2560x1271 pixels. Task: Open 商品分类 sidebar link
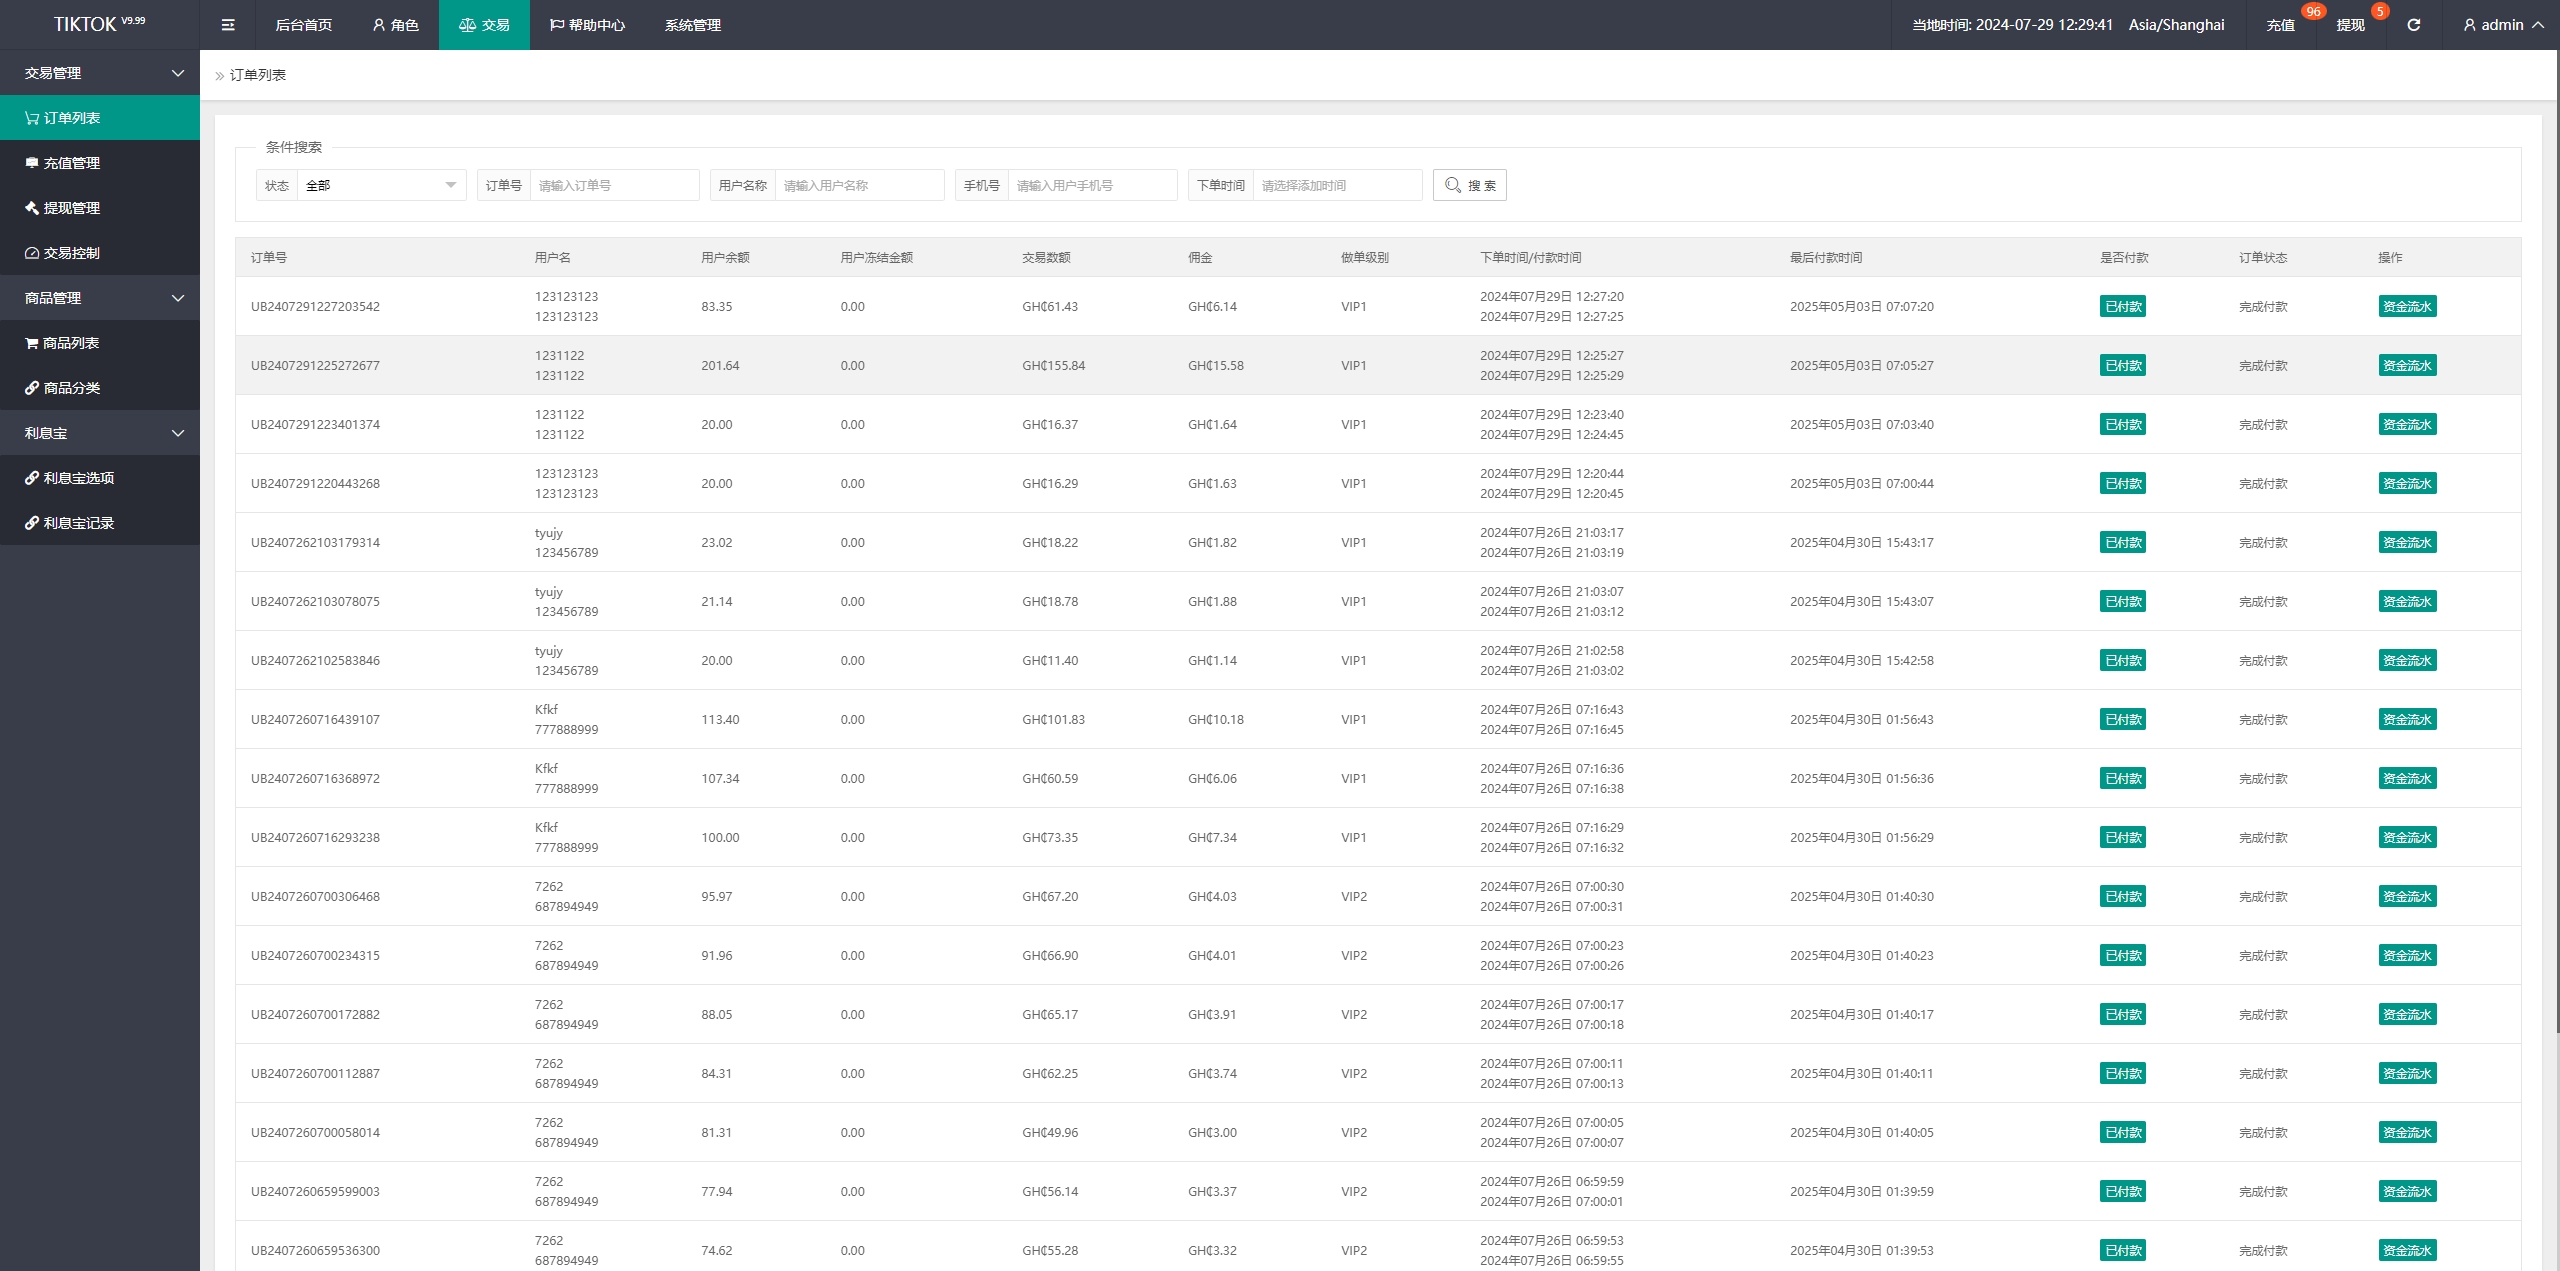pos(71,388)
